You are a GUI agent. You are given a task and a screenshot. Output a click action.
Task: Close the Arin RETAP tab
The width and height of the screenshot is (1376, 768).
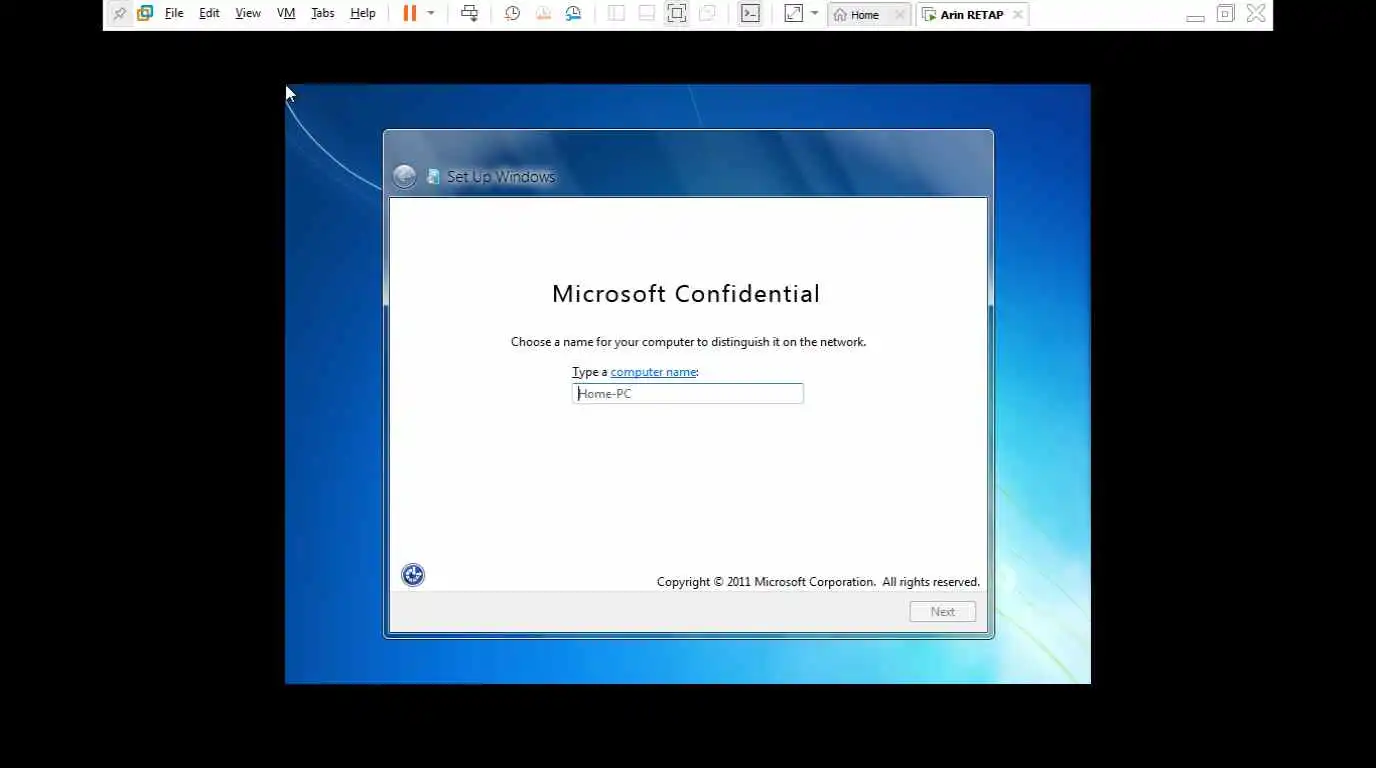pyautogui.click(x=1017, y=15)
